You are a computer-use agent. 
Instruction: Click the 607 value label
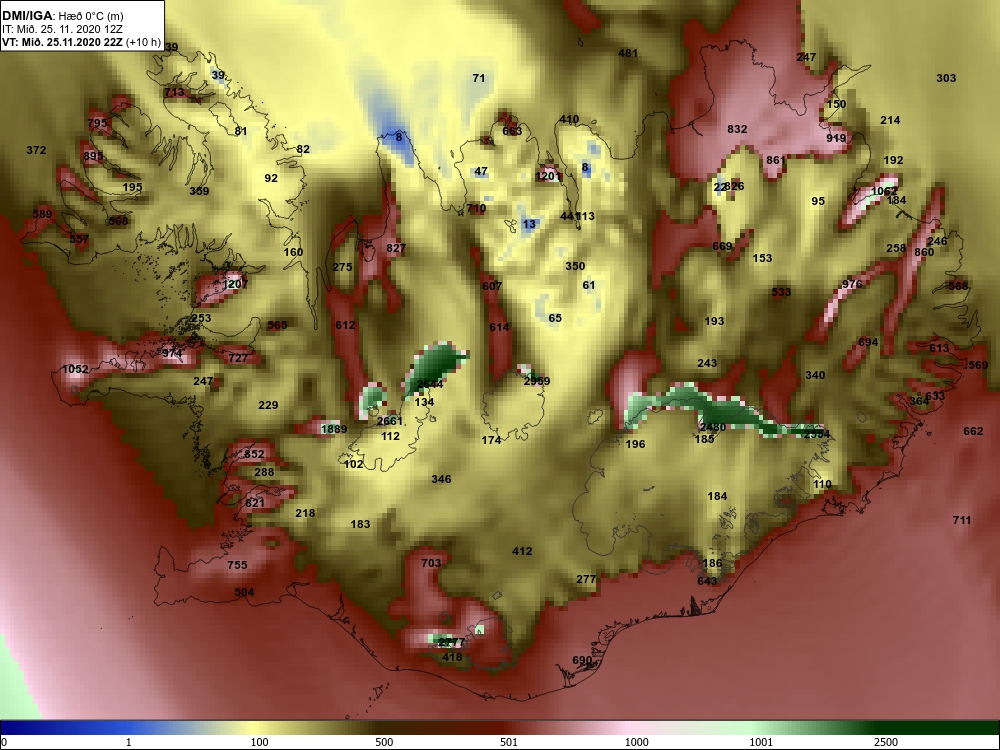(492, 286)
